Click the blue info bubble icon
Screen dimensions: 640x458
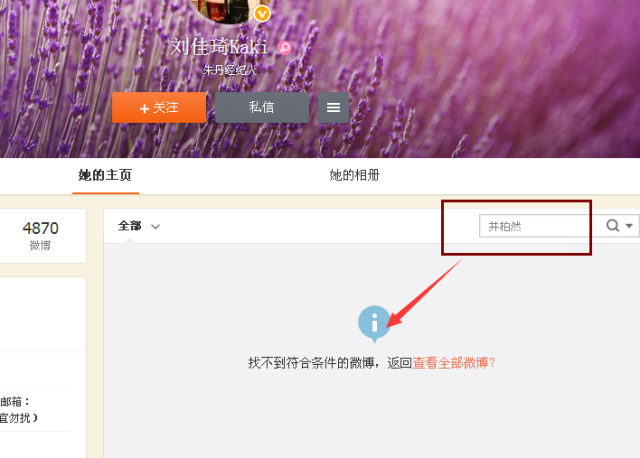tap(374, 323)
